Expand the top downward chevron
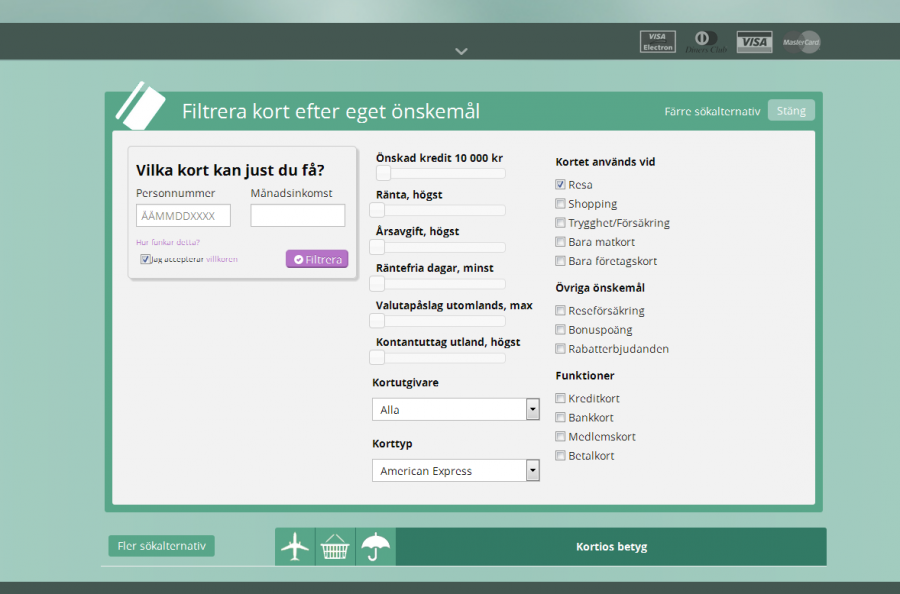The width and height of the screenshot is (900, 594). click(x=461, y=51)
